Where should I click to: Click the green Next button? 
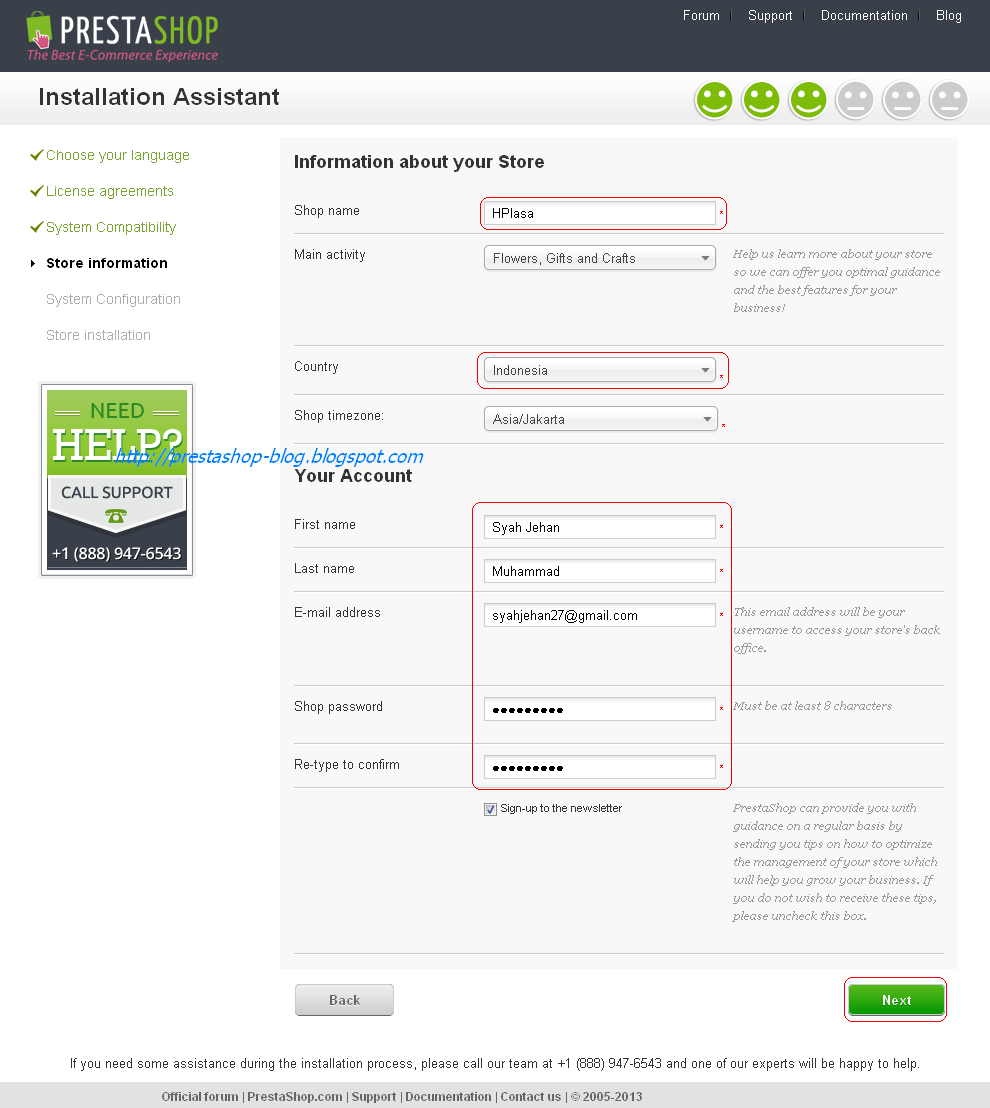(x=896, y=1000)
